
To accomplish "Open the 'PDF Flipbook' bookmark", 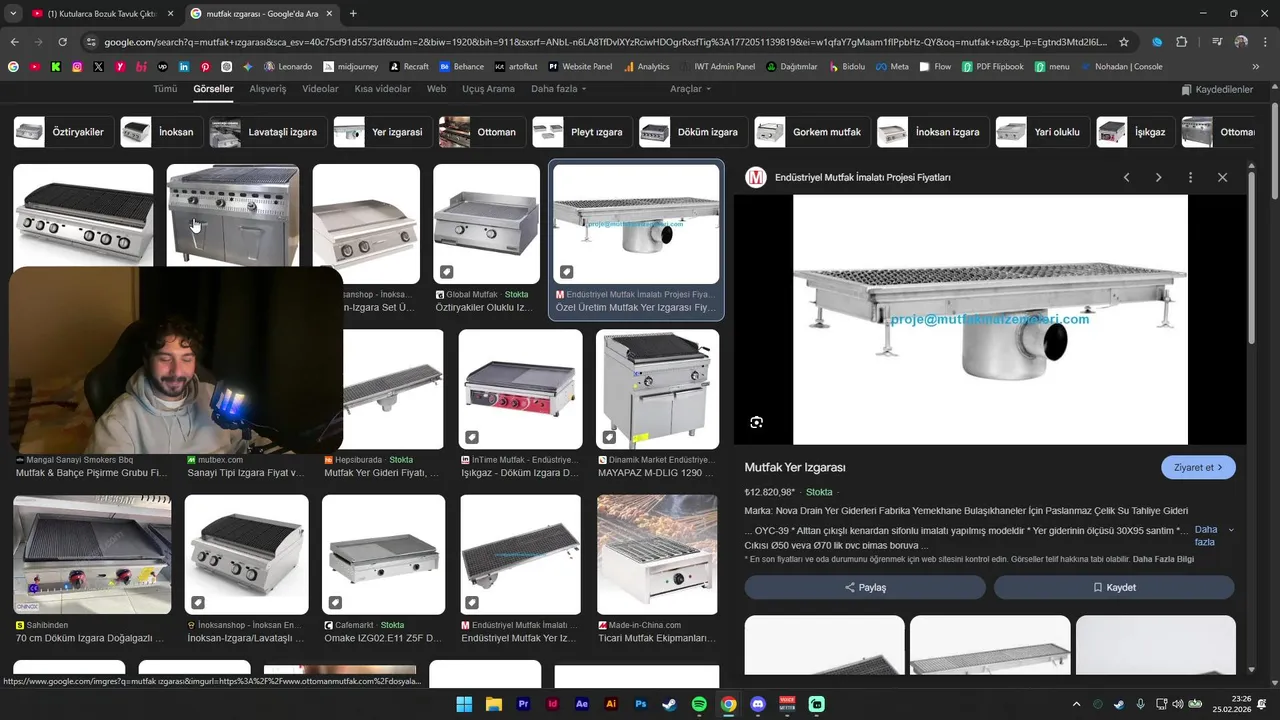I will click(994, 67).
